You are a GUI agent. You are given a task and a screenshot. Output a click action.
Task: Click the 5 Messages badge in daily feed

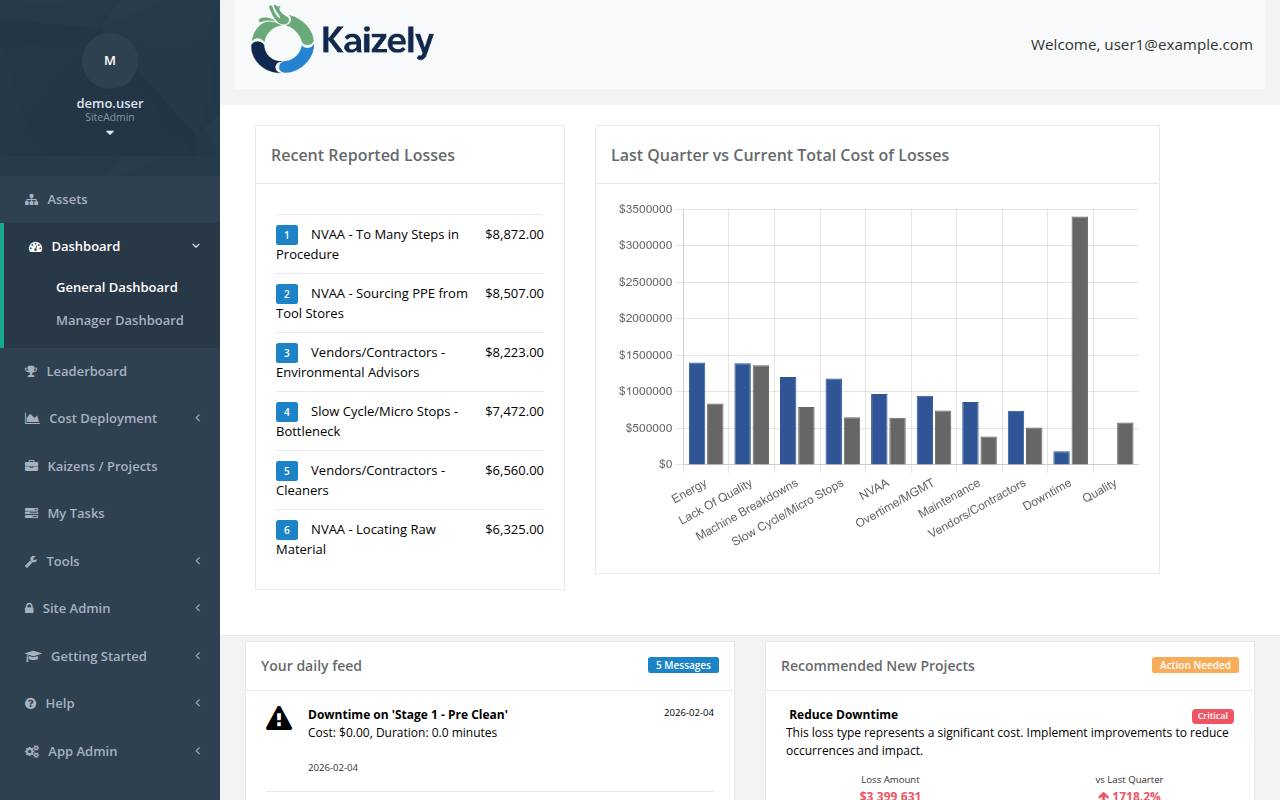coord(683,664)
